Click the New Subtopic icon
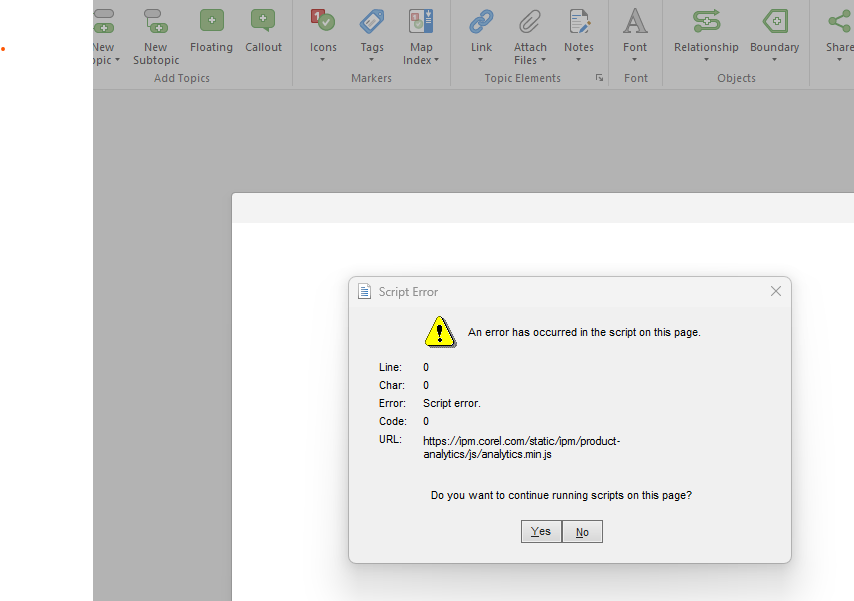The height and width of the screenshot is (601, 854). 155,21
